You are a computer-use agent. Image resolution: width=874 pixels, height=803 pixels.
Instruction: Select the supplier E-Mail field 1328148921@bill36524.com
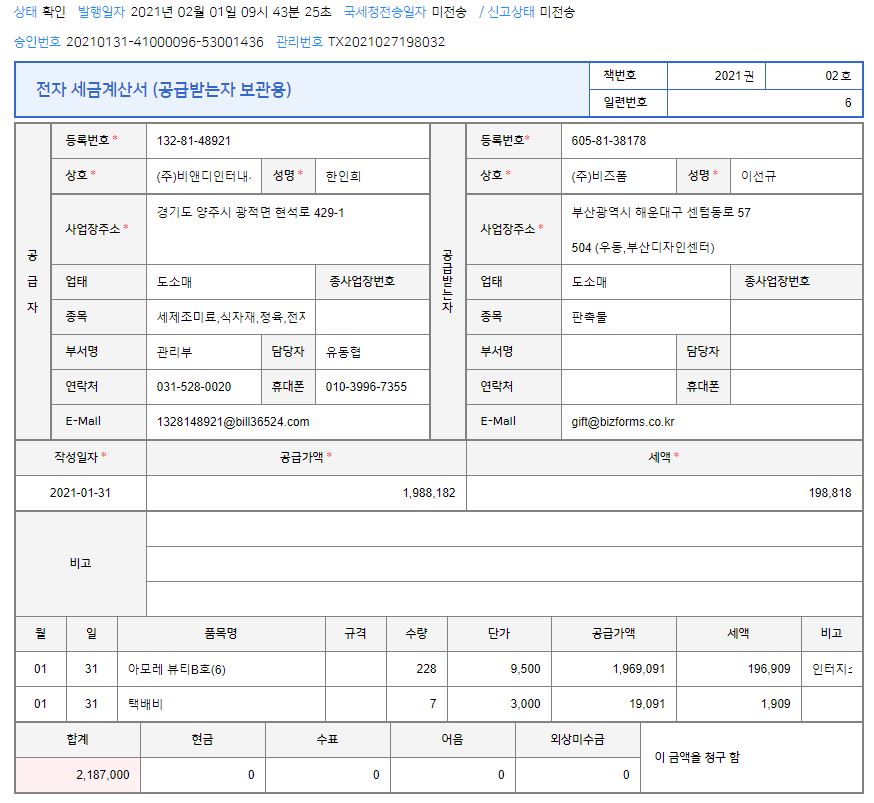coord(287,422)
